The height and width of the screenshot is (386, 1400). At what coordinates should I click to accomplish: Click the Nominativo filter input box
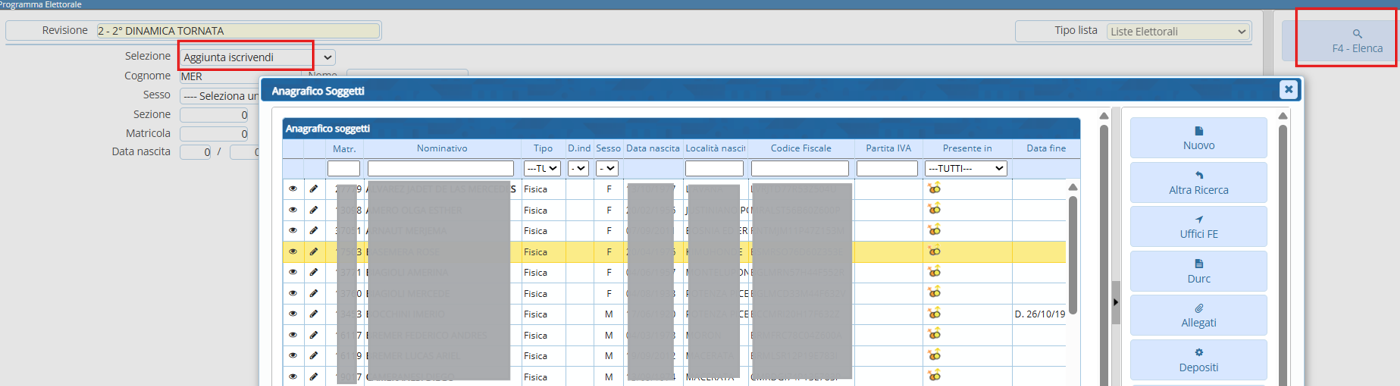[x=441, y=168]
